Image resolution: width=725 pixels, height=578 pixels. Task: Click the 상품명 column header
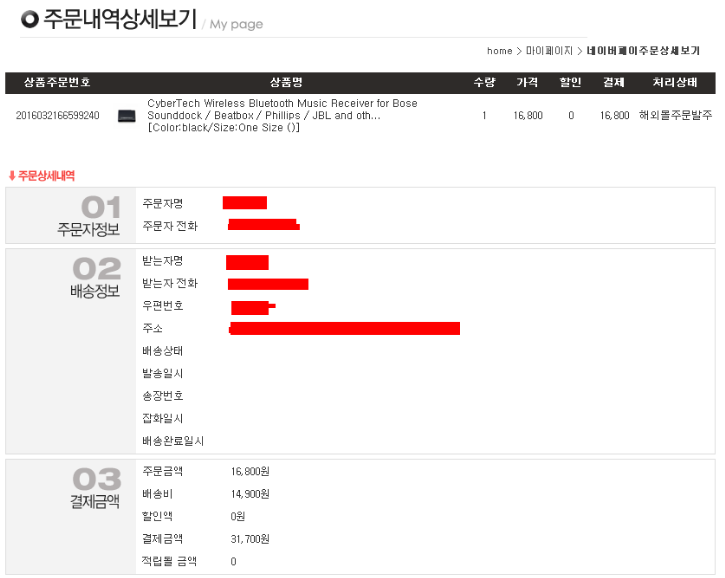point(286,83)
